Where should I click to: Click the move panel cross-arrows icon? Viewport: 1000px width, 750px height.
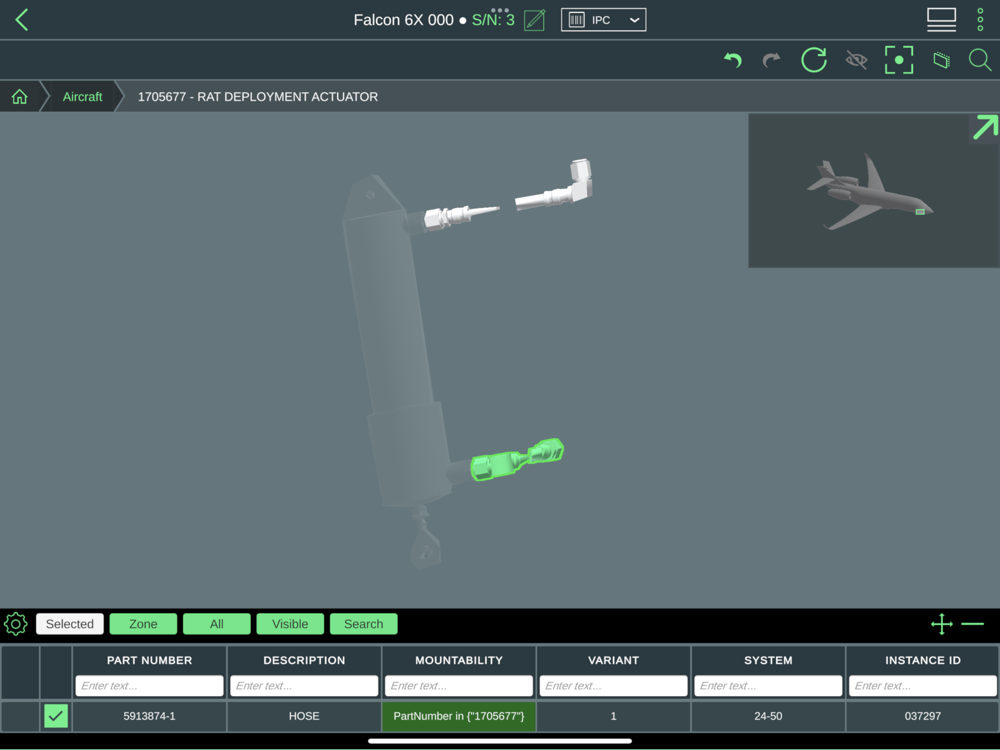pos(942,624)
